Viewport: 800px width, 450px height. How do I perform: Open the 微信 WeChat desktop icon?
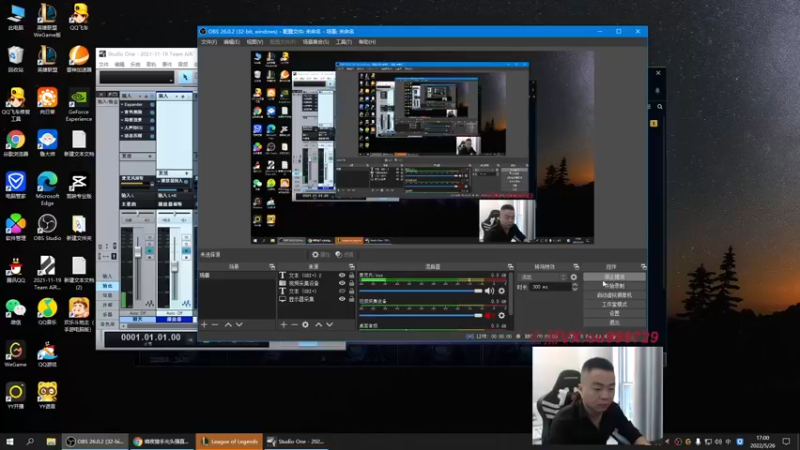point(15,312)
